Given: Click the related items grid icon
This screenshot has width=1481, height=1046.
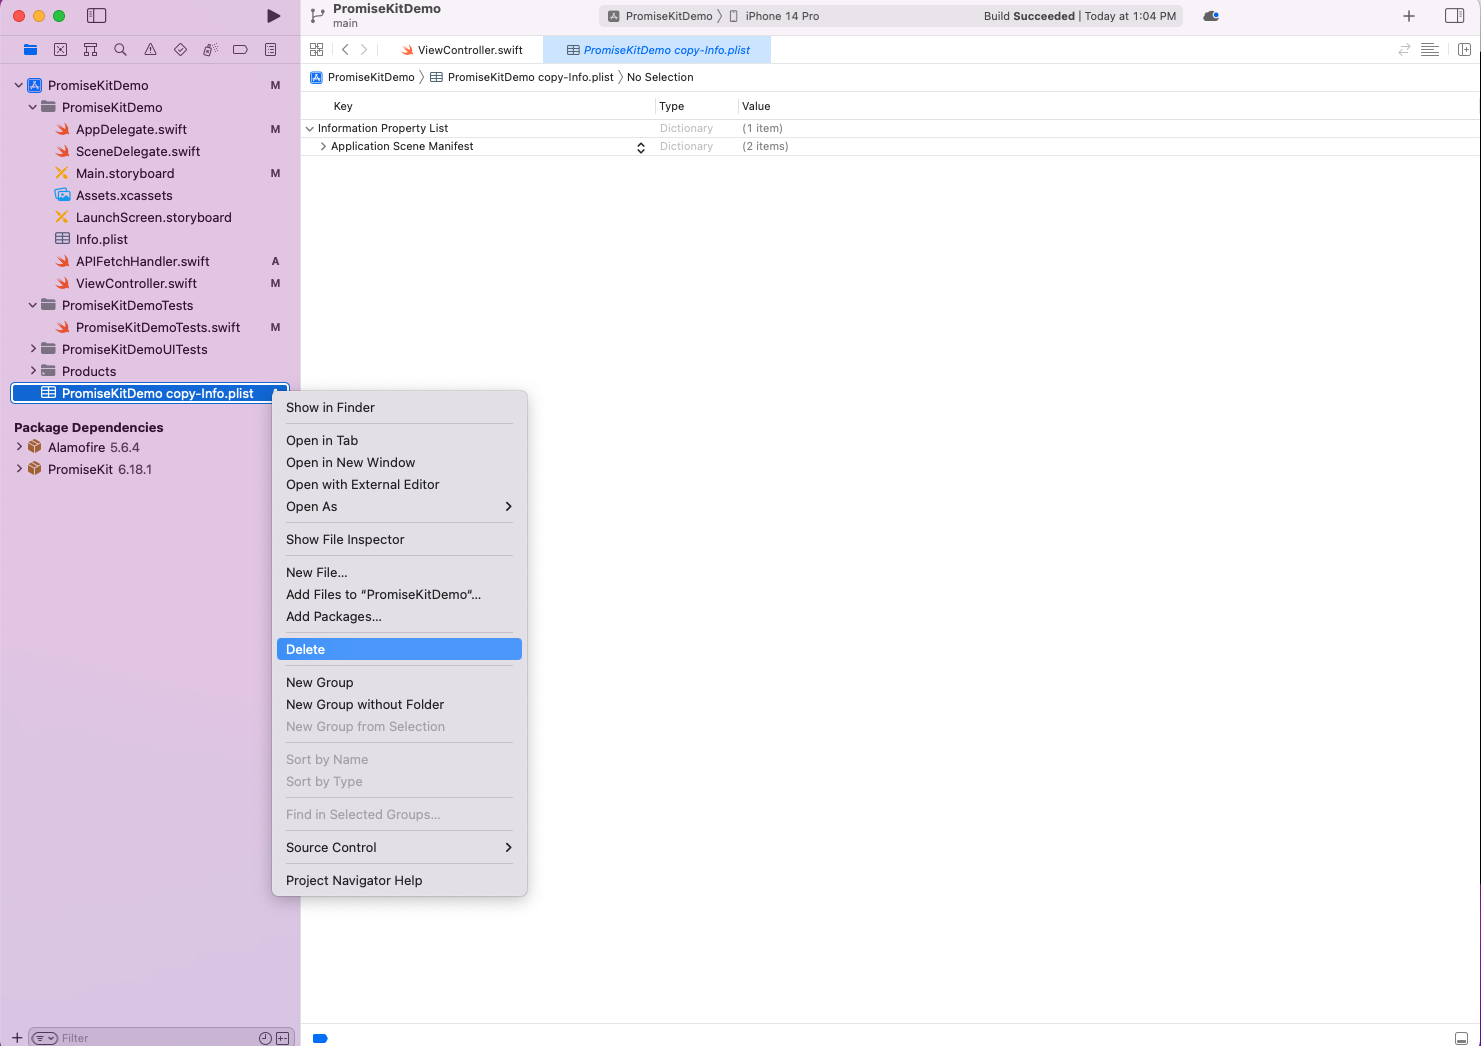Looking at the screenshot, I should coord(316,49).
